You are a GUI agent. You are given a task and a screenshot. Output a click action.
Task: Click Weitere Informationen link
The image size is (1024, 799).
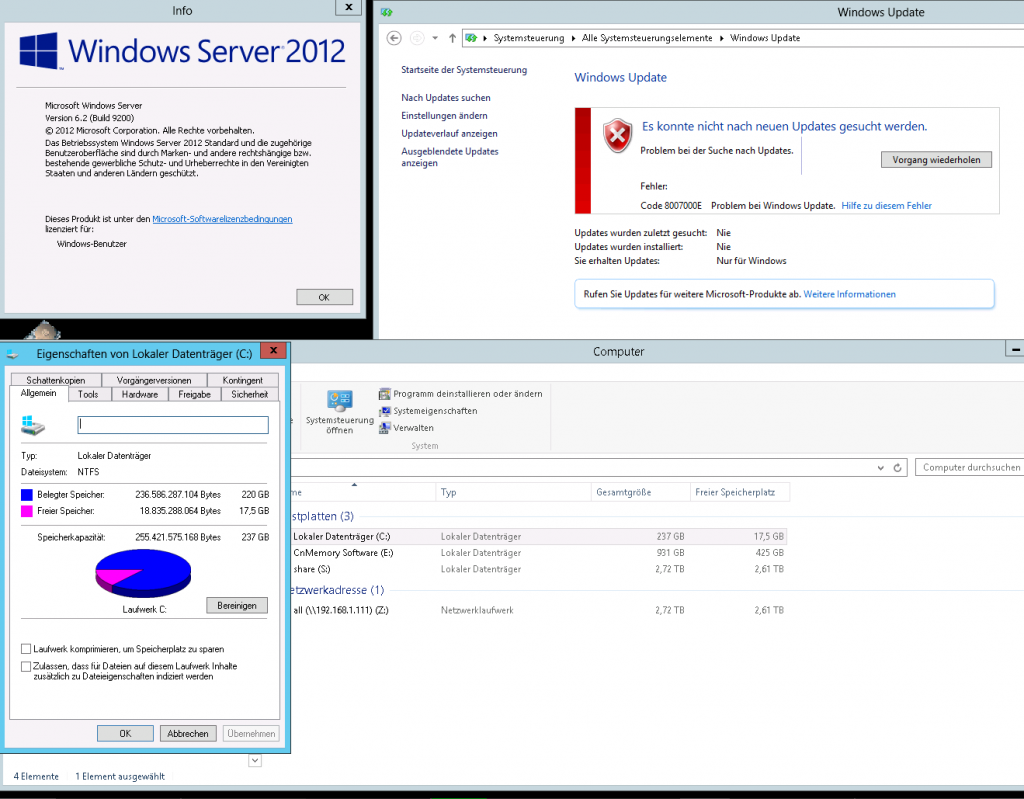tap(849, 294)
